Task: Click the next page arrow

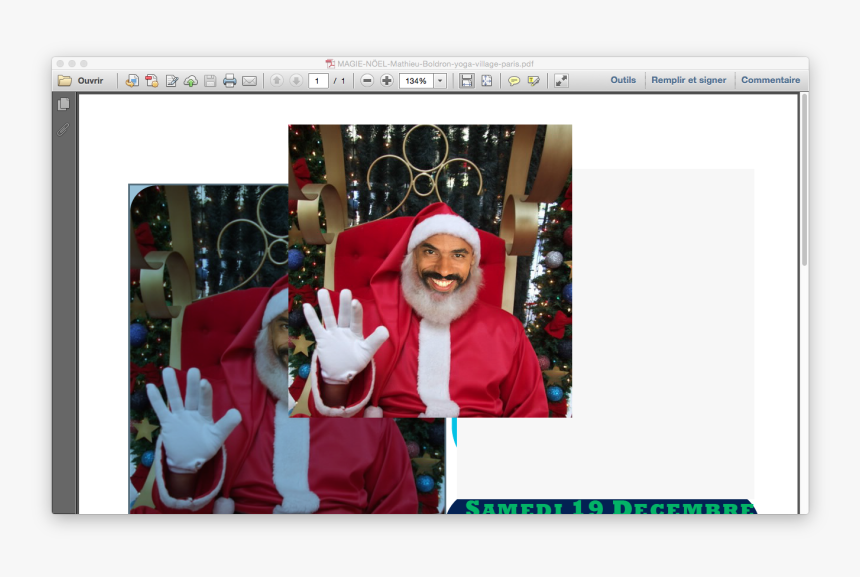Action: point(296,81)
